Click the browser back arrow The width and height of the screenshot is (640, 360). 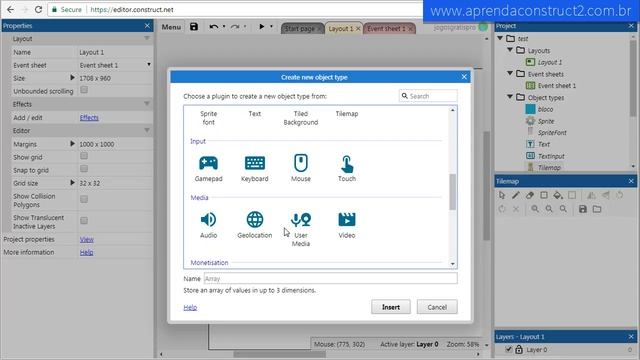pyautogui.click(x=10, y=9)
